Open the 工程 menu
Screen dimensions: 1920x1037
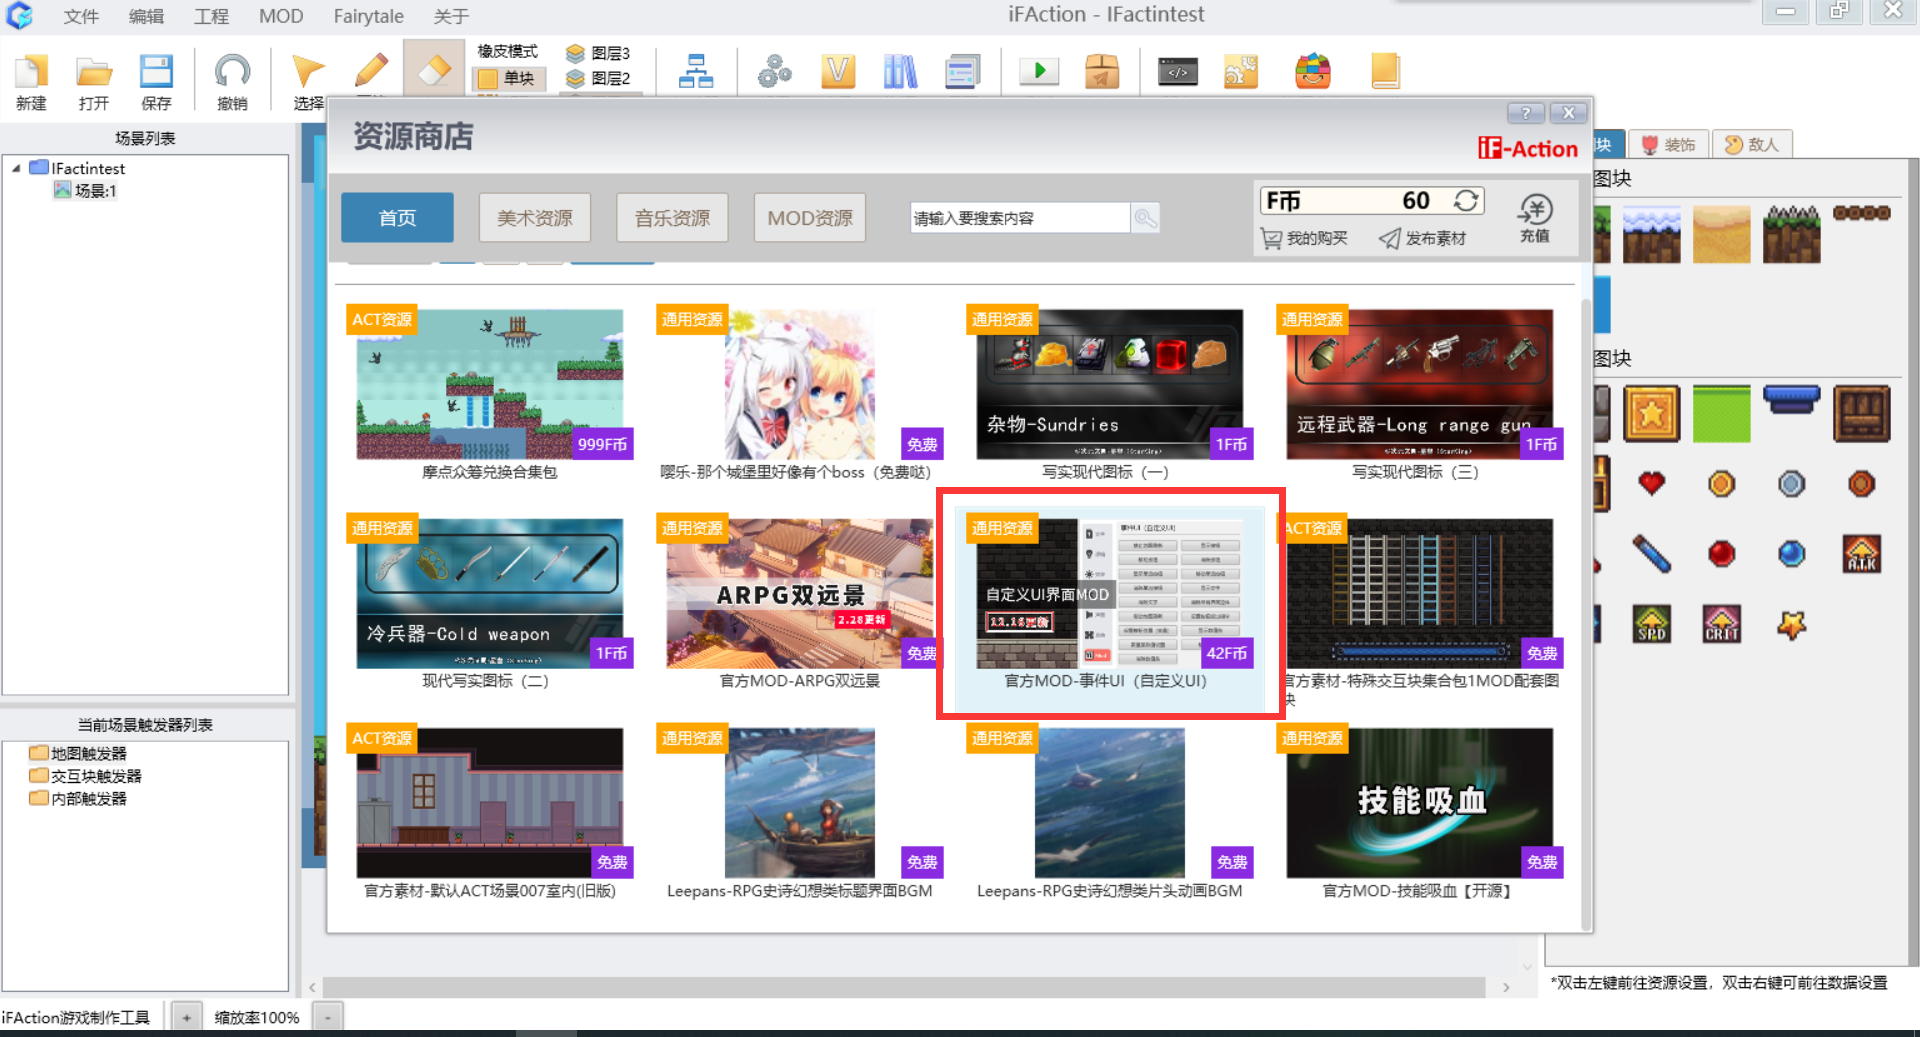tap(211, 16)
